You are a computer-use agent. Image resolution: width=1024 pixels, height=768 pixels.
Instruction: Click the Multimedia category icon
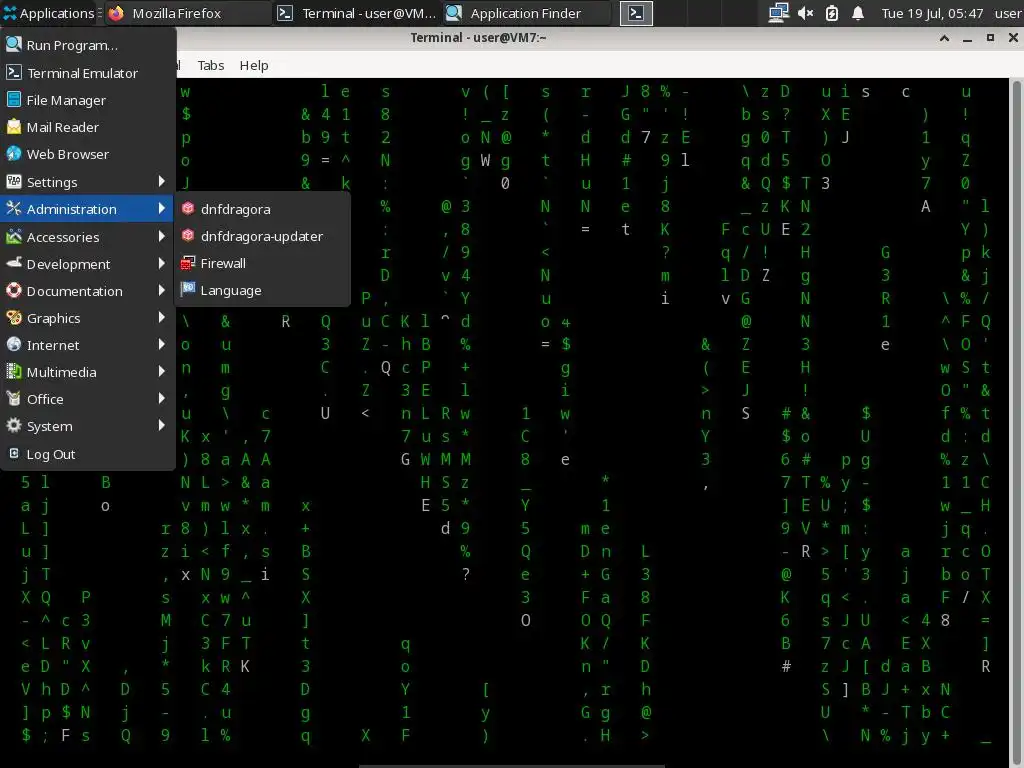coord(14,372)
